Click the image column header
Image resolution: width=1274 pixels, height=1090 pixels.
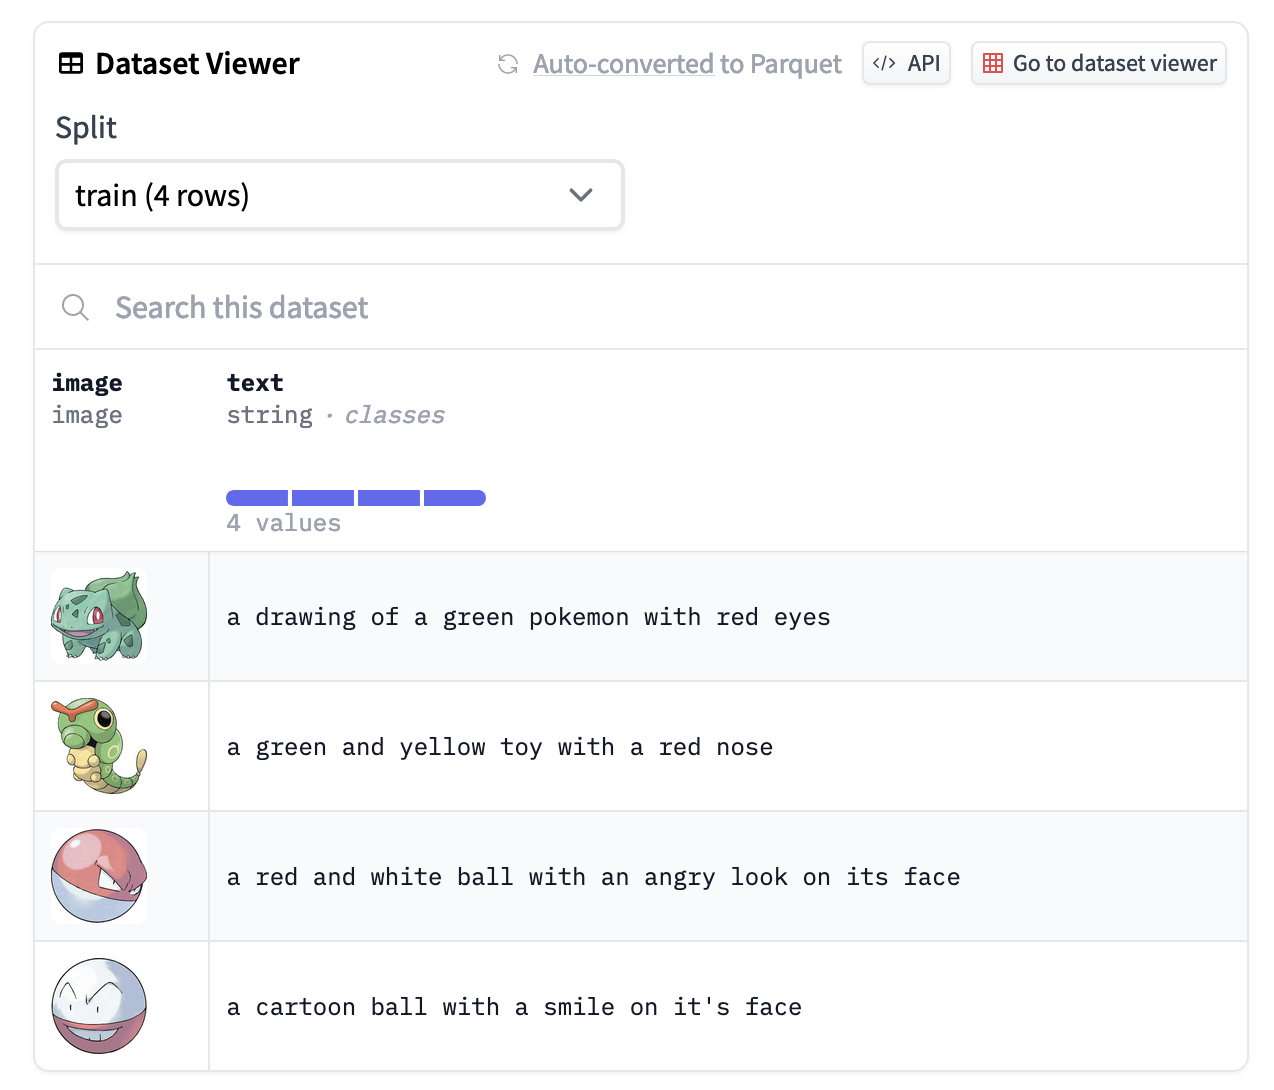tap(87, 383)
